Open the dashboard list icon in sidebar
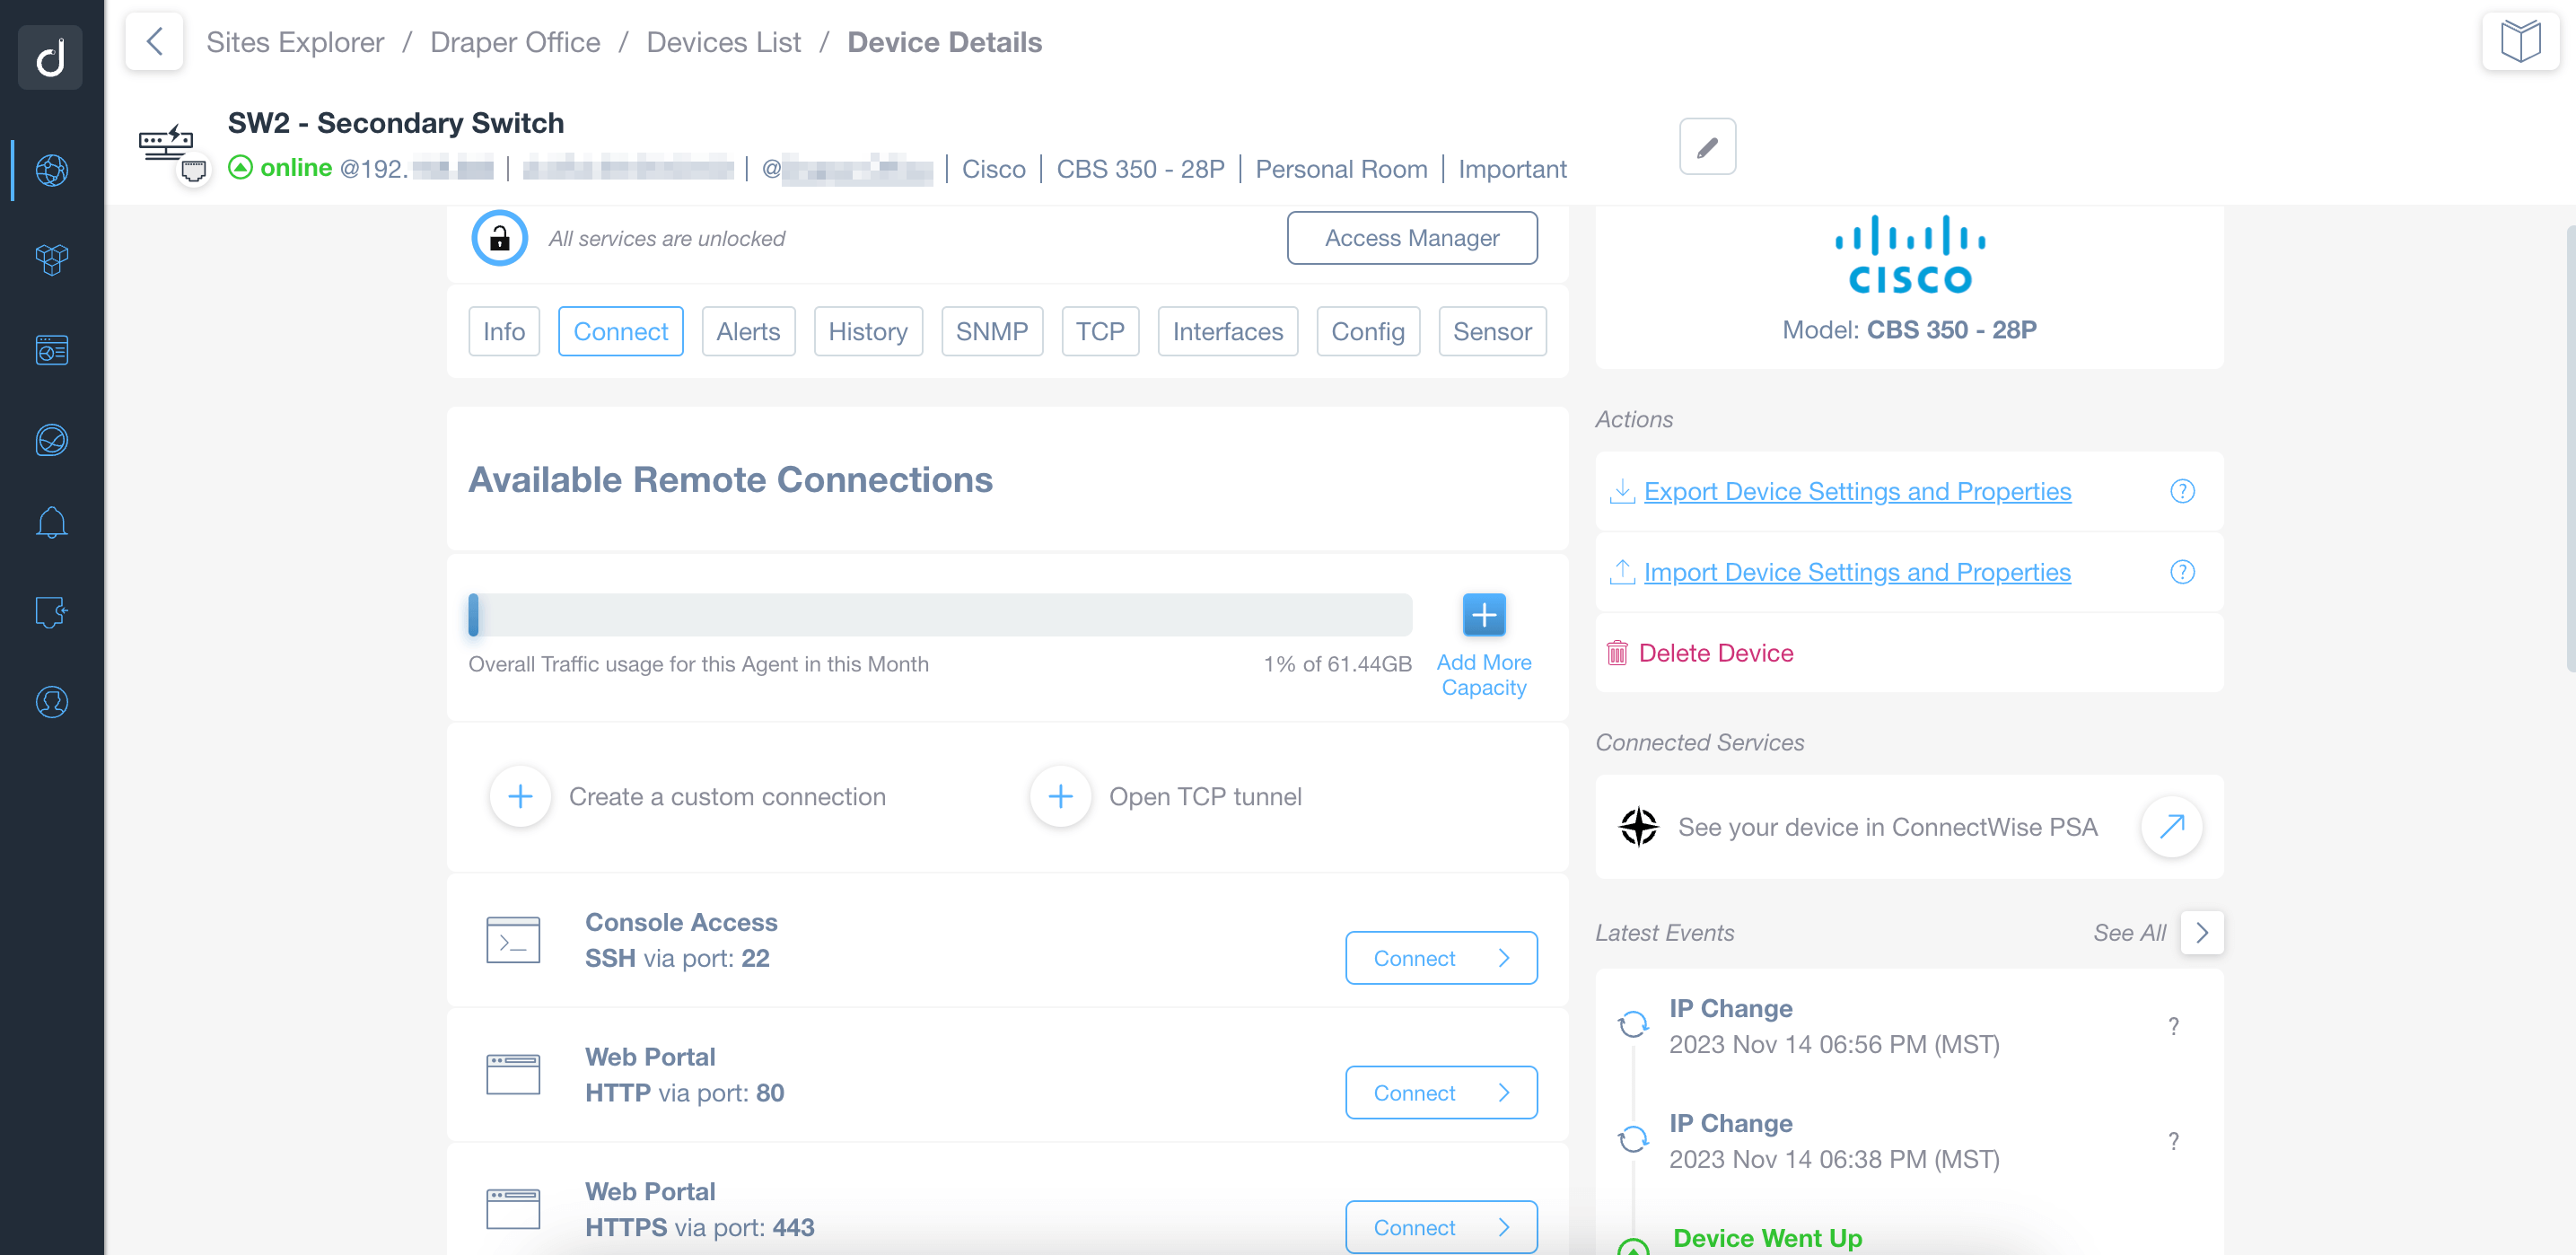This screenshot has width=2576, height=1255. tap(51, 350)
